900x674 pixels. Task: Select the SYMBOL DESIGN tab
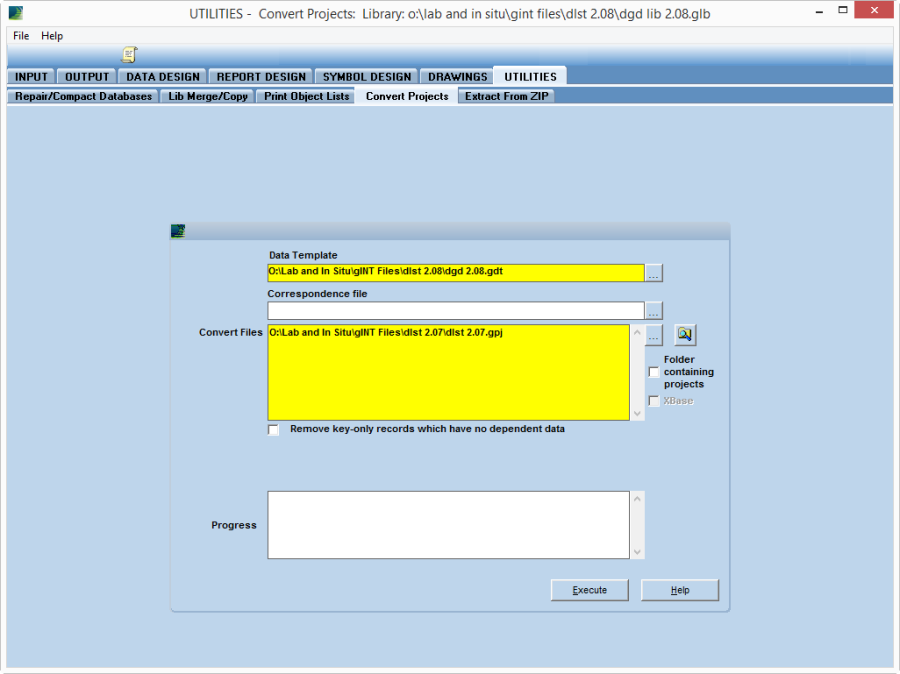coord(367,77)
